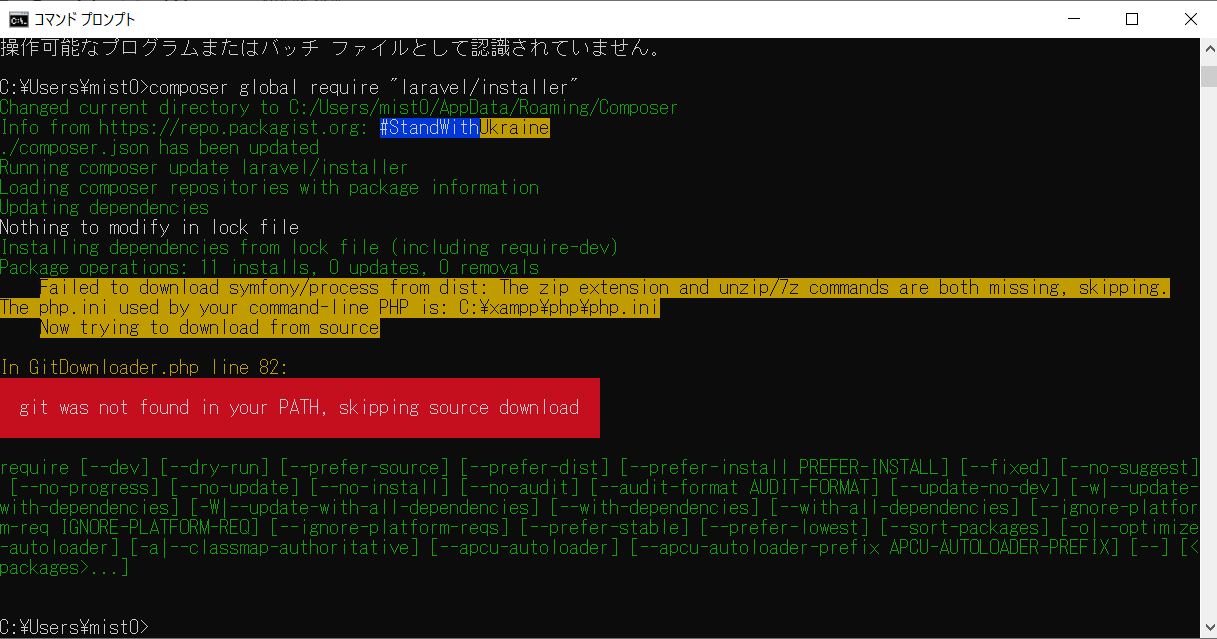Click the 'Now trying to download from source' line

(210, 327)
